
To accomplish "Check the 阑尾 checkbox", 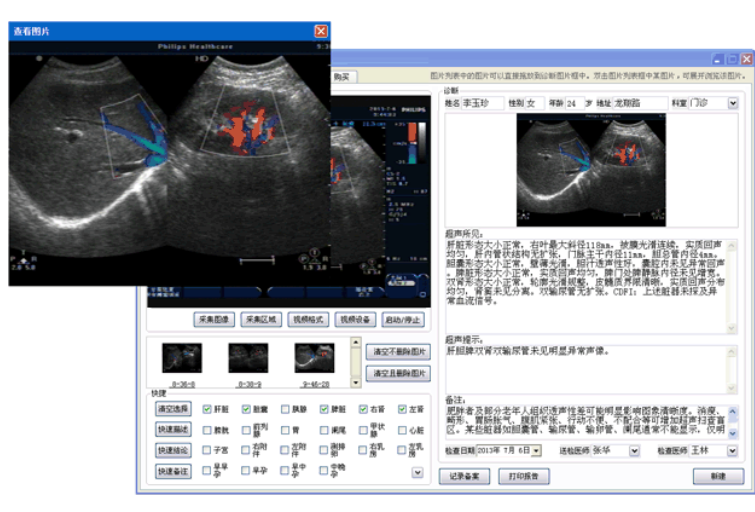I will tap(324, 430).
